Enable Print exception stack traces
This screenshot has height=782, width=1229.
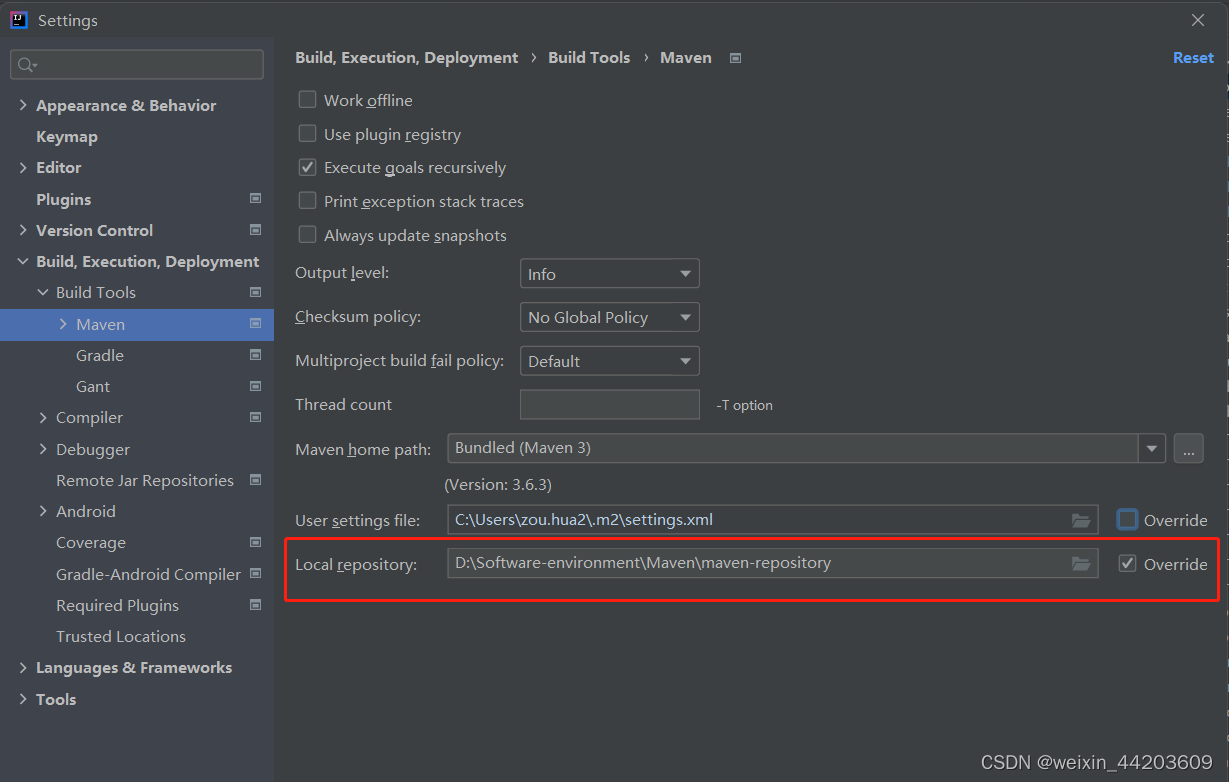point(308,201)
